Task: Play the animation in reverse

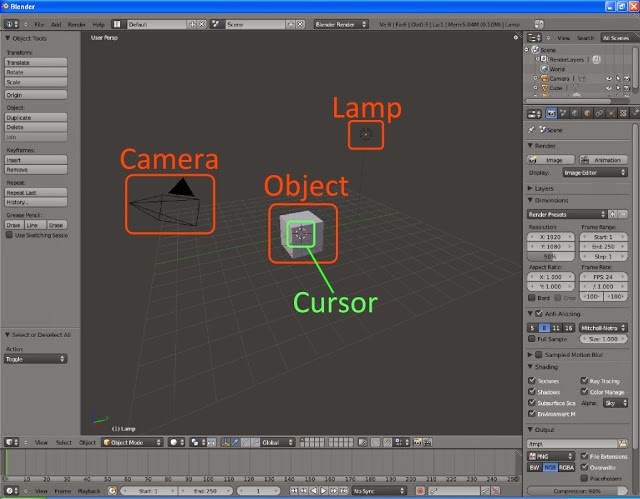Action: coord(314,491)
